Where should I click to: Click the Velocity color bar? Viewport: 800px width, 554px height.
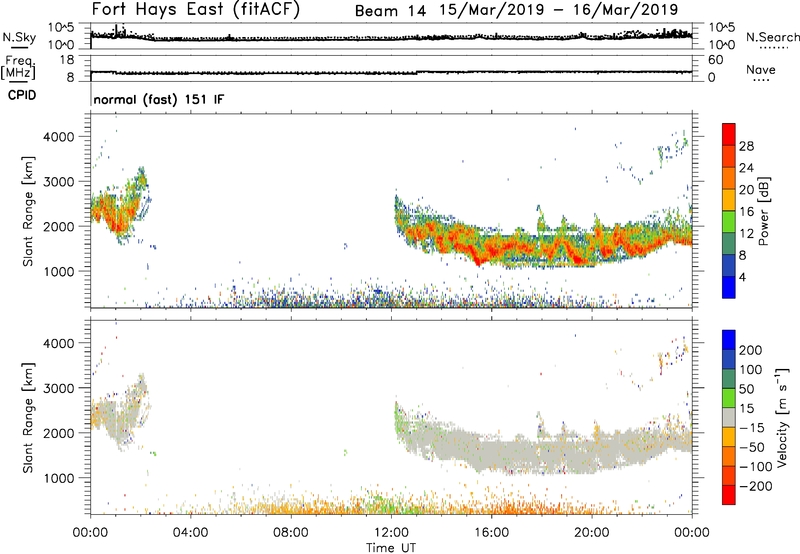pyautogui.click(x=729, y=417)
